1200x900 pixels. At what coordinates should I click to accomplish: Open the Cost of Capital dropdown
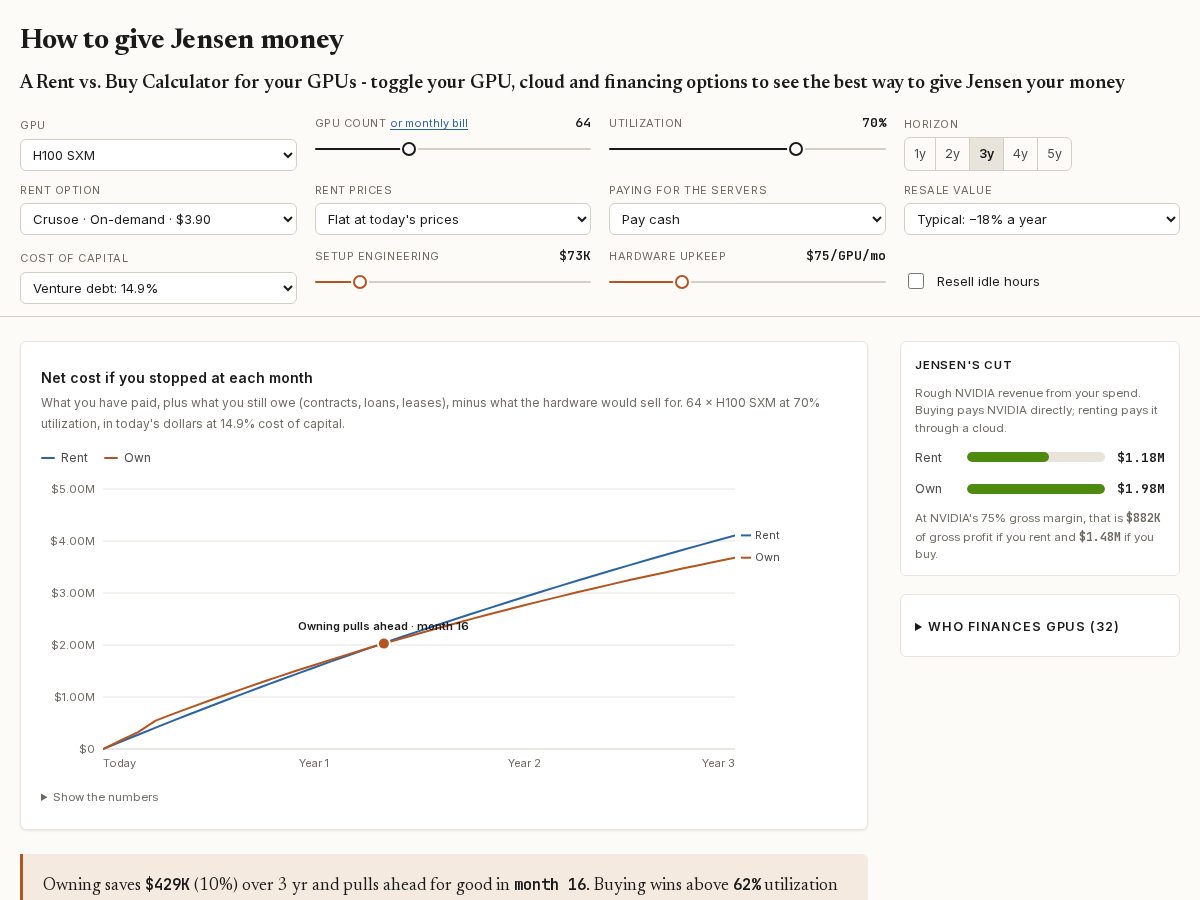[158, 288]
